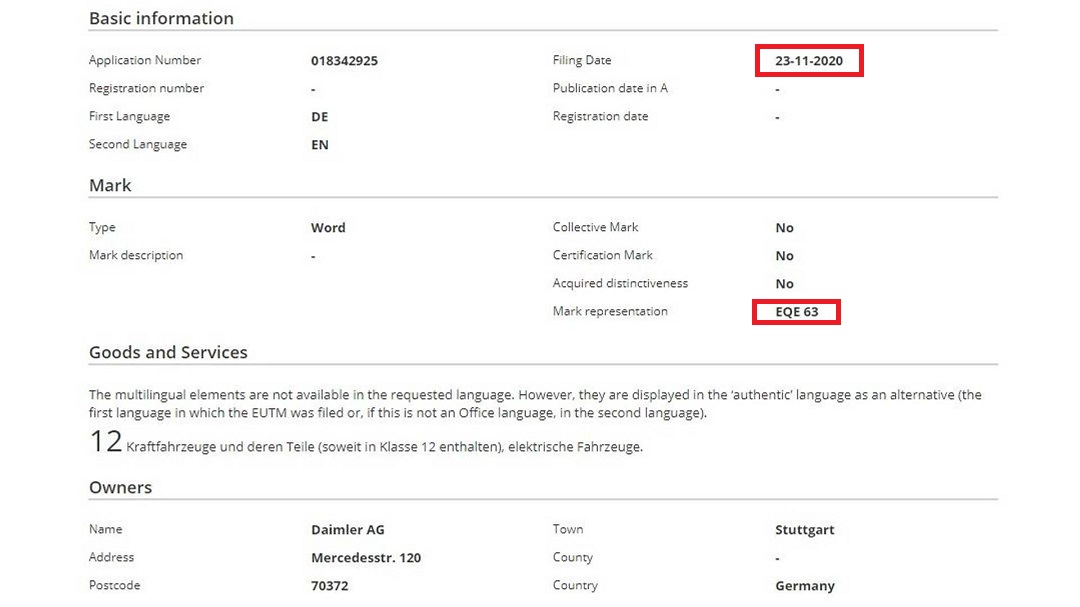Click the Acquired distinctiveness value No
1080x607 pixels.
pyautogui.click(x=784, y=283)
